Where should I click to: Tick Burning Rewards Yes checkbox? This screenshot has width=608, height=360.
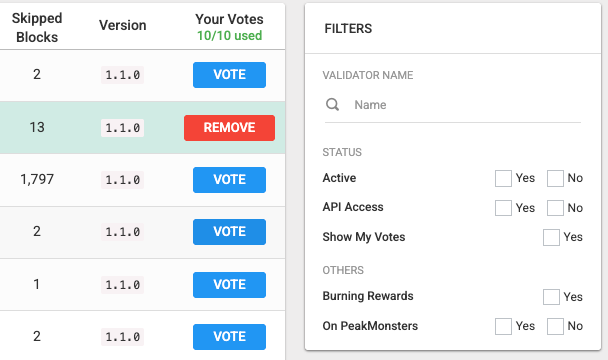click(x=551, y=297)
